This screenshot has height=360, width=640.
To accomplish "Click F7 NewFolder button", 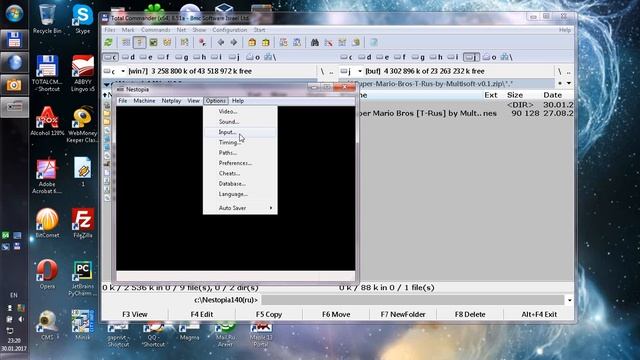I will tap(403, 314).
